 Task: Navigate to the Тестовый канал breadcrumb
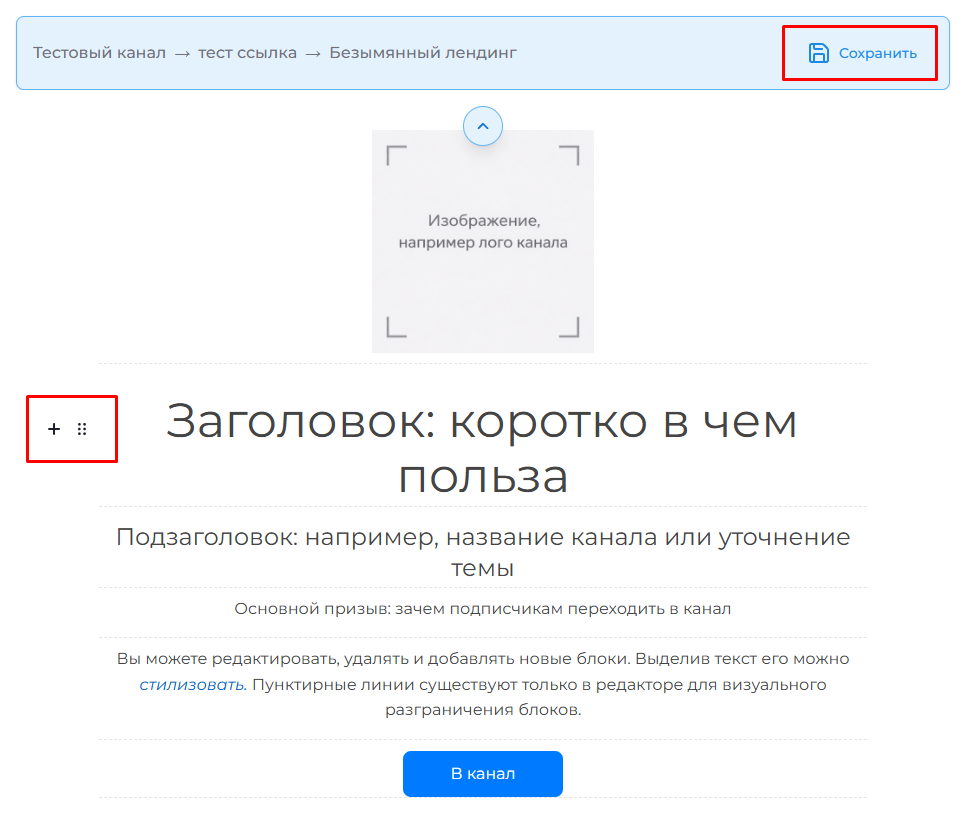pos(97,52)
